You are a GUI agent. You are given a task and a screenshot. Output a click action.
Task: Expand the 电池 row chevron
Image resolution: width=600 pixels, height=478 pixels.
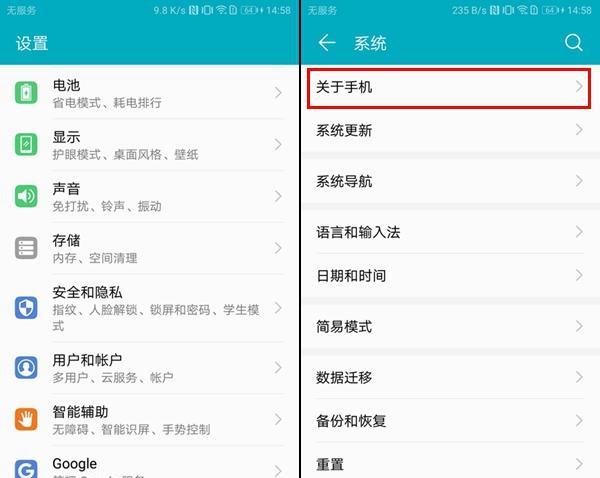278,93
